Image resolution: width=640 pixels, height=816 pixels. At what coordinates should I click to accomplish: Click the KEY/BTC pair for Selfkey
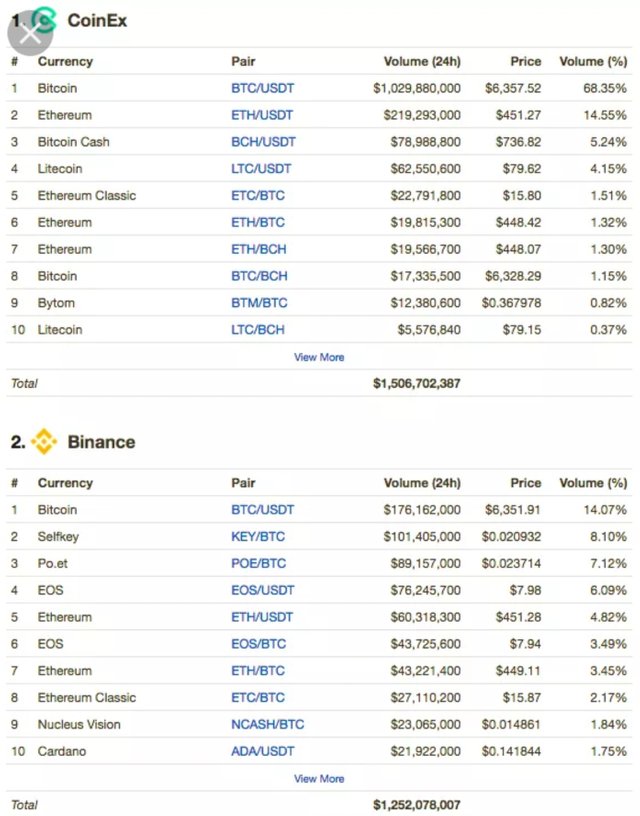257,537
